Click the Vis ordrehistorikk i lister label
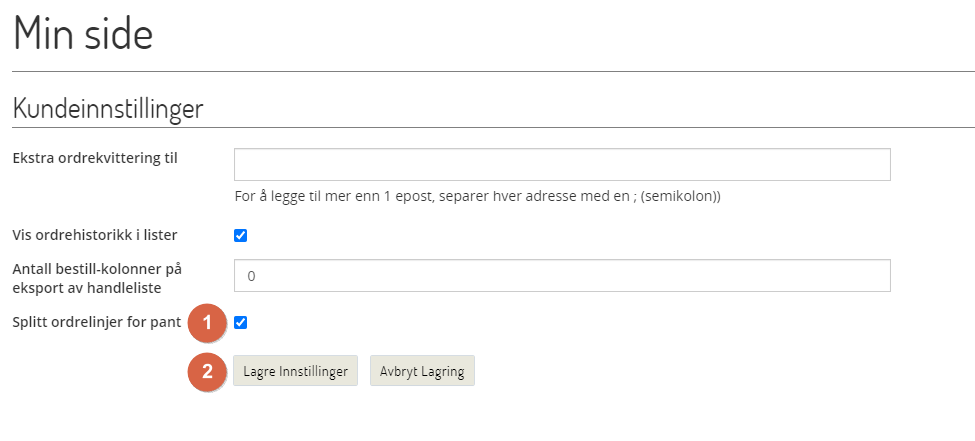 tap(94, 235)
